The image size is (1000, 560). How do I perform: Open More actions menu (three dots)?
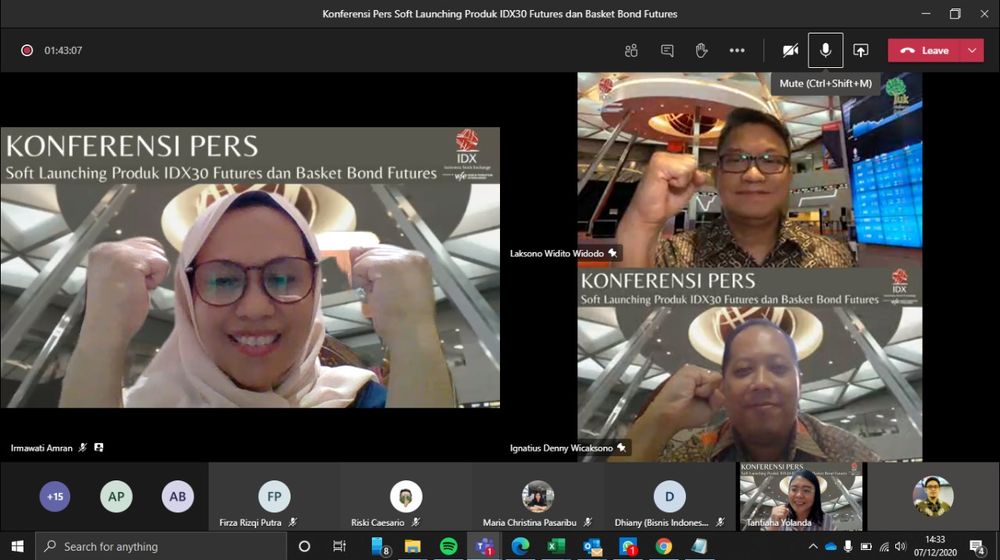pyautogui.click(x=737, y=51)
